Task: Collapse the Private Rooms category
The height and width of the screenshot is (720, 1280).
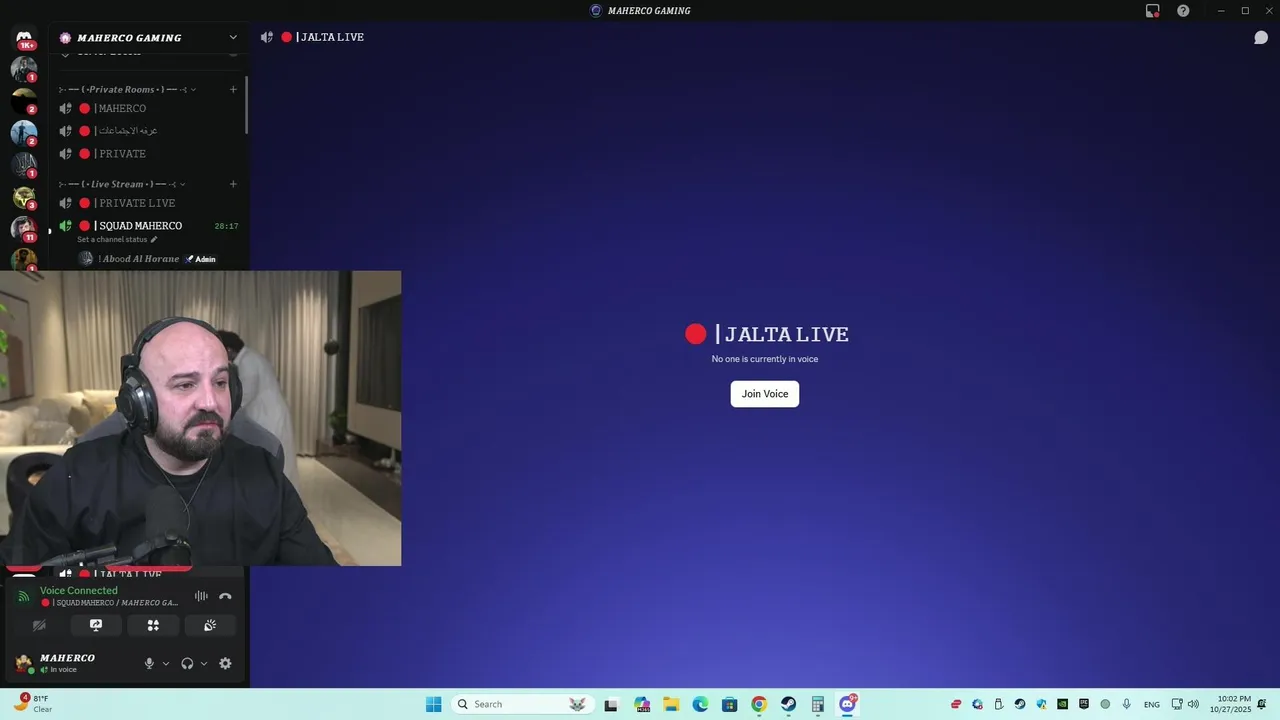Action: (x=127, y=89)
